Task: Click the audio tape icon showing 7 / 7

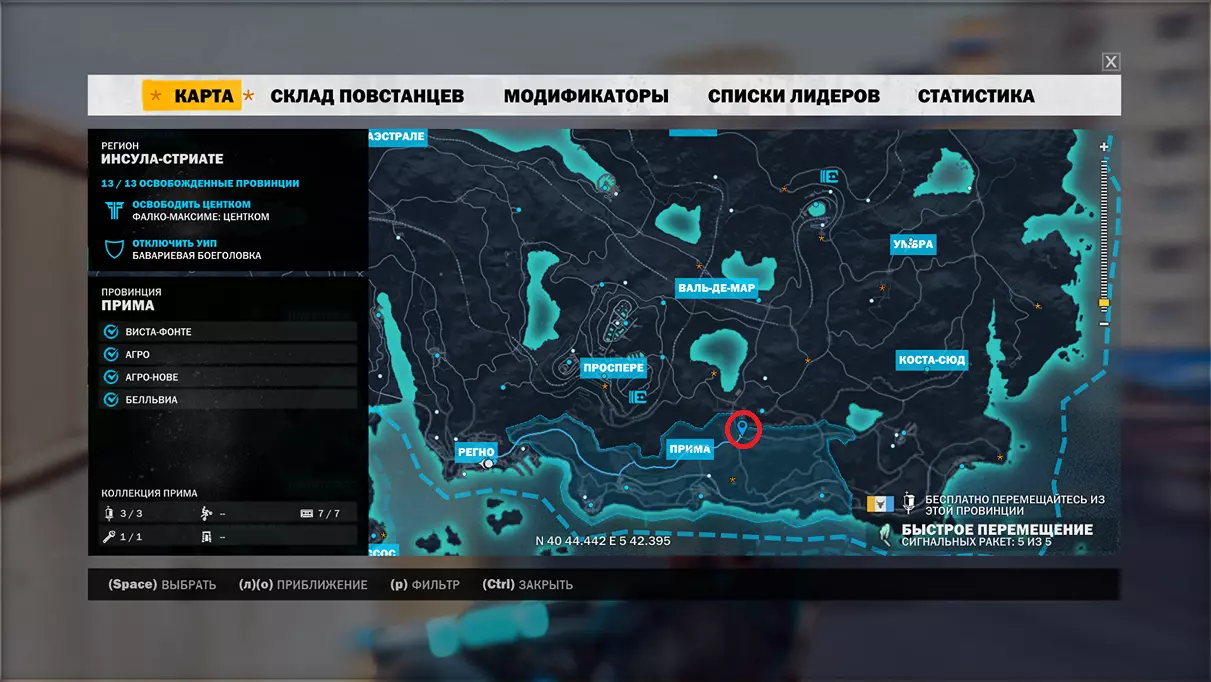Action: (x=307, y=513)
